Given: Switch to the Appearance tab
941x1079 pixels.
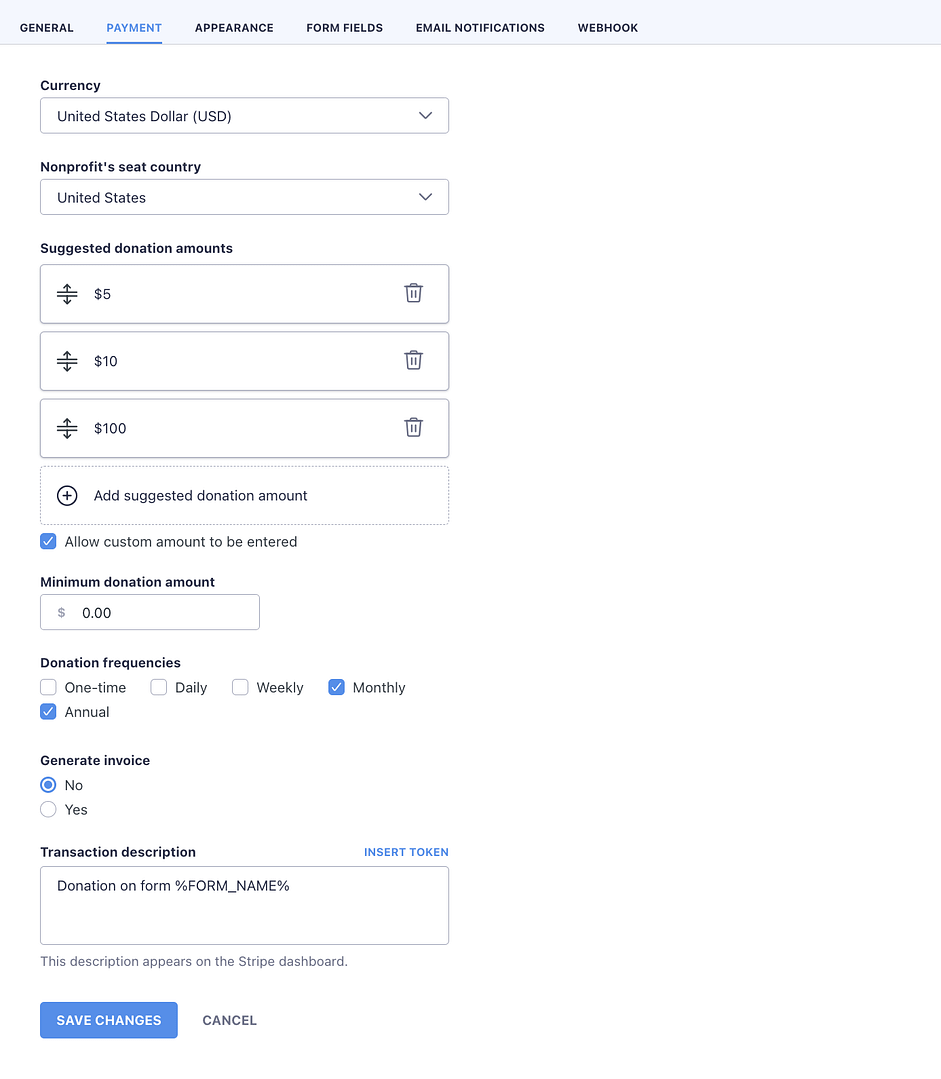Looking at the screenshot, I should 234,28.
